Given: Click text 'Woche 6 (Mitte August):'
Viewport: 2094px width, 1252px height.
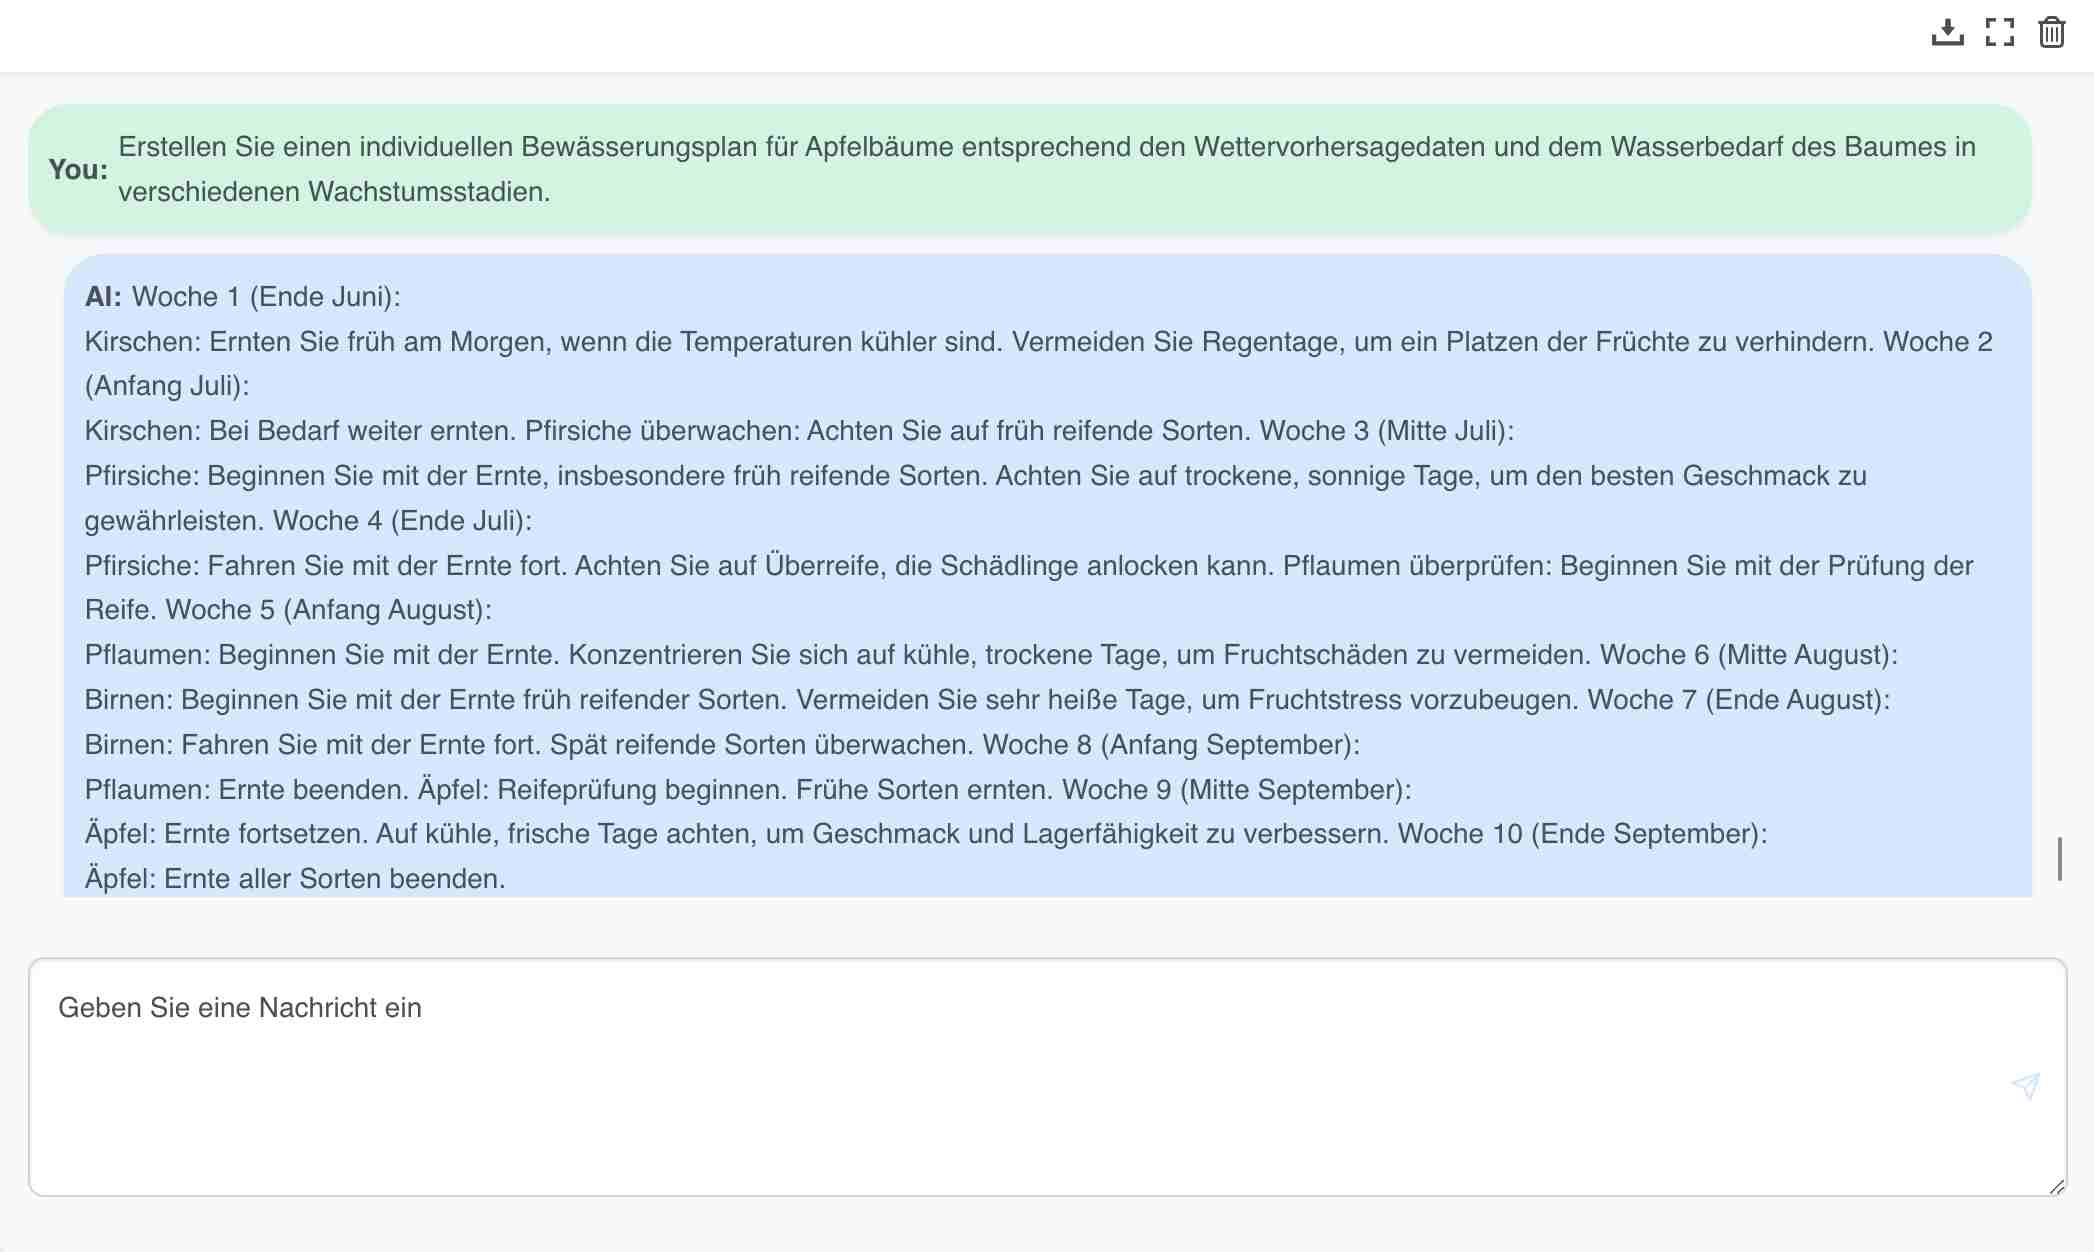Looking at the screenshot, I should [x=1749, y=655].
